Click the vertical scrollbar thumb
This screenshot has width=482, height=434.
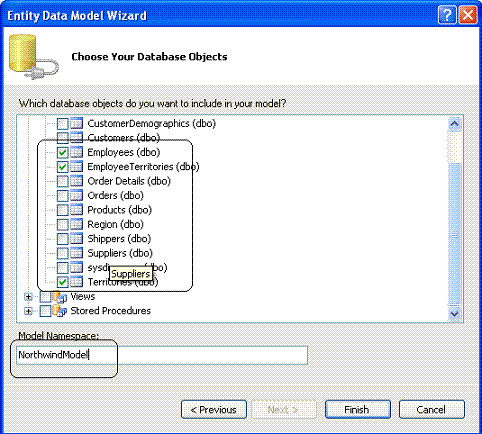click(x=455, y=234)
